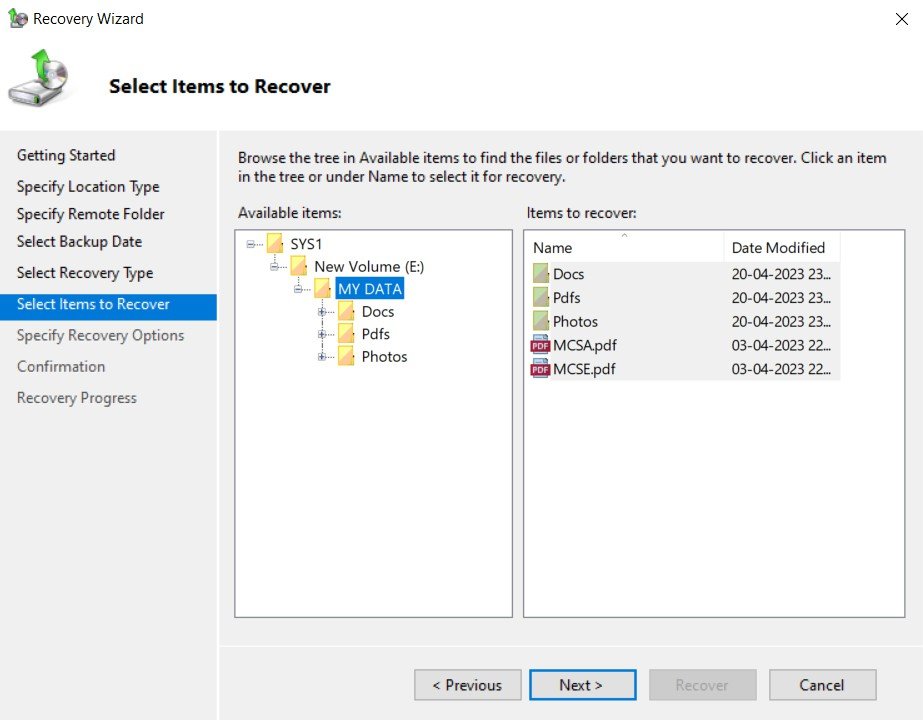The height and width of the screenshot is (720, 923).
Task: Close the Recovery Wizard window
Action: [901, 19]
